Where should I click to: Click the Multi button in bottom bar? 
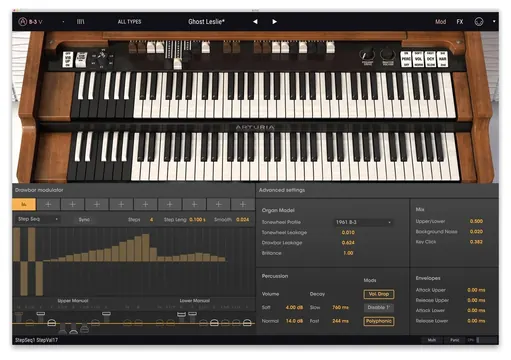tap(432, 340)
